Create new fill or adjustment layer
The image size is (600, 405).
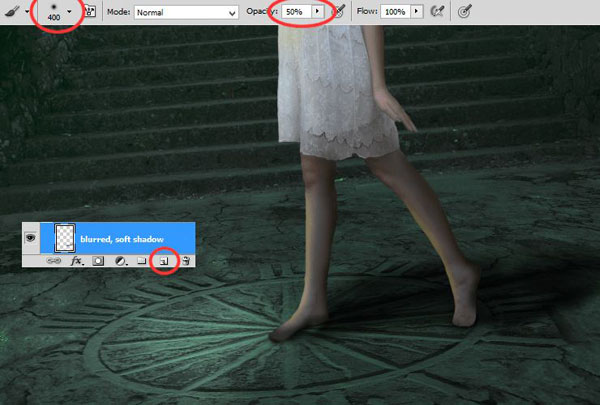click(121, 261)
